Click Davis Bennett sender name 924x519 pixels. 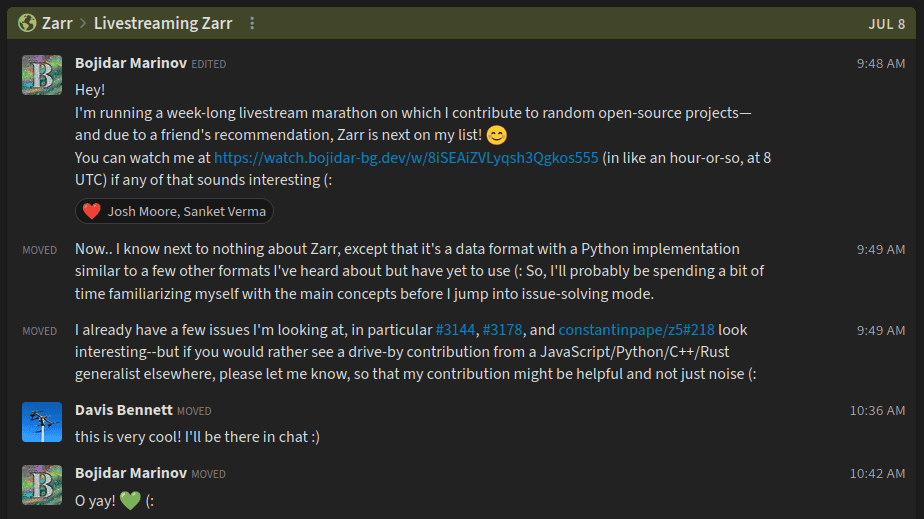[x=124, y=410]
